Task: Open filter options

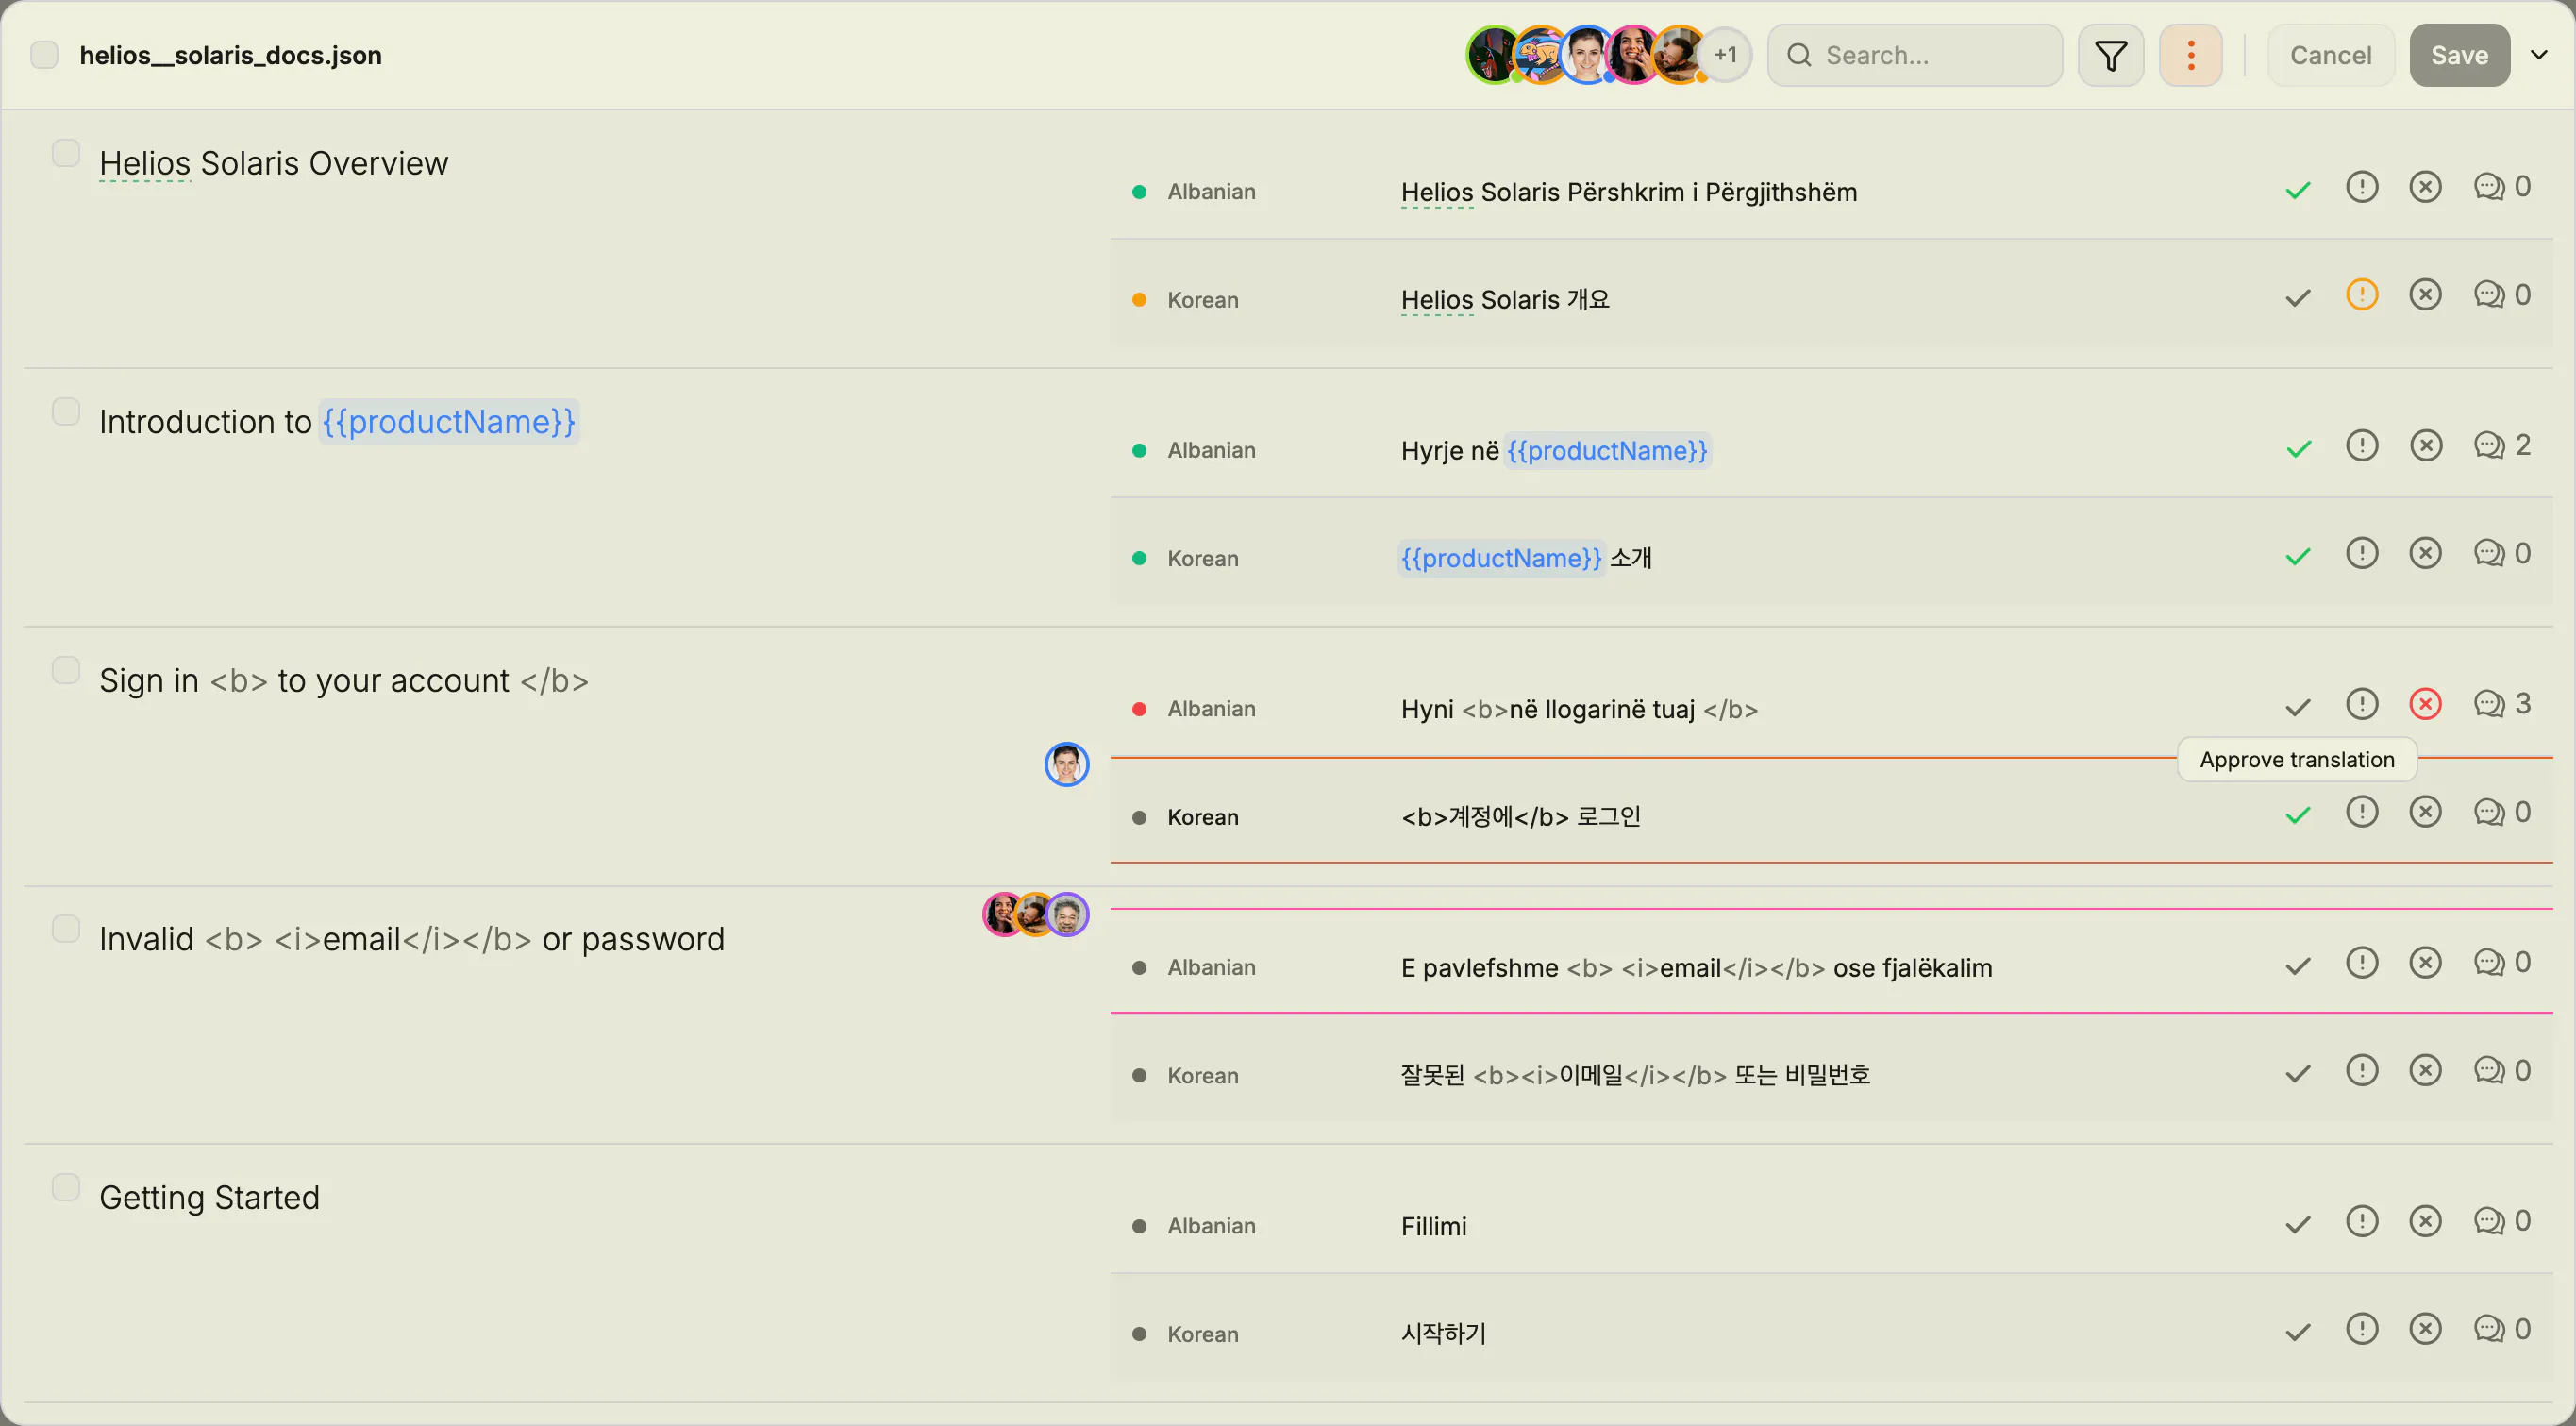Action: coord(2111,55)
